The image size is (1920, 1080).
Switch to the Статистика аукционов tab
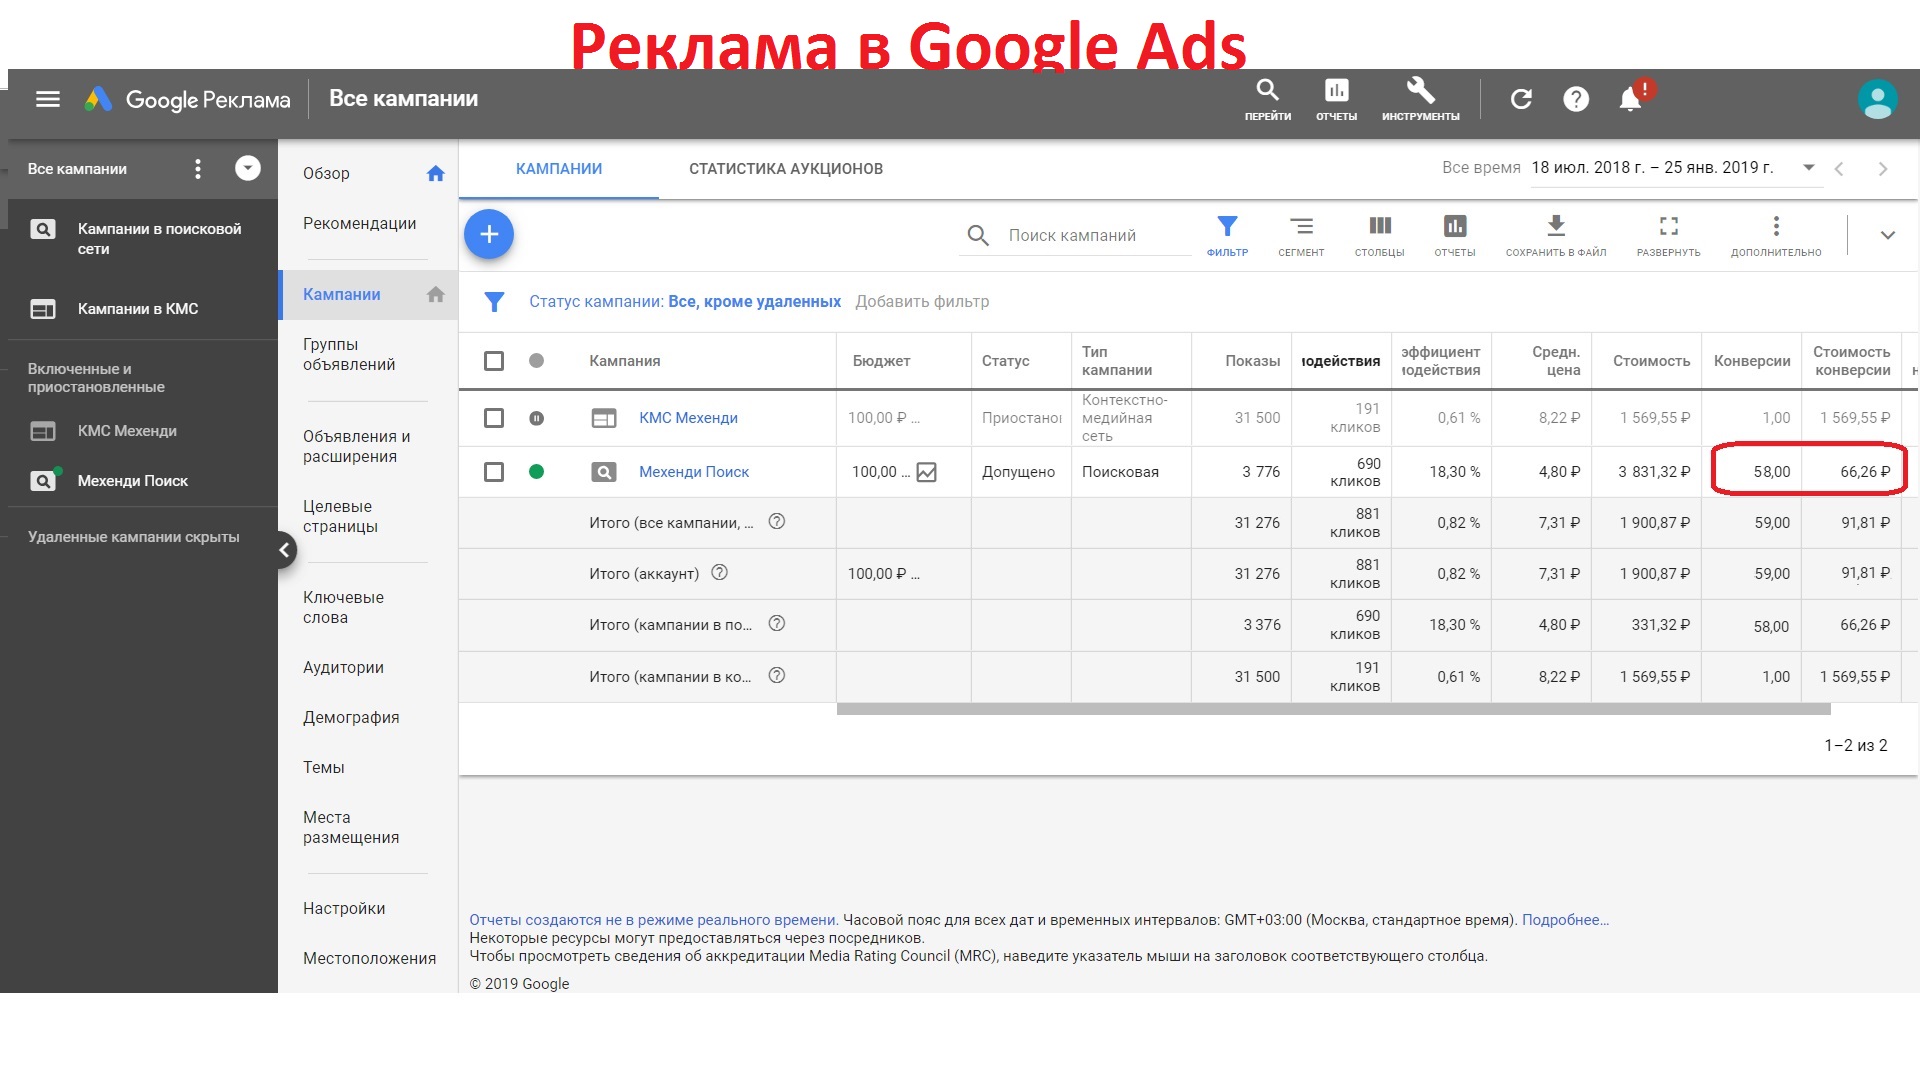[x=786, y=169]
